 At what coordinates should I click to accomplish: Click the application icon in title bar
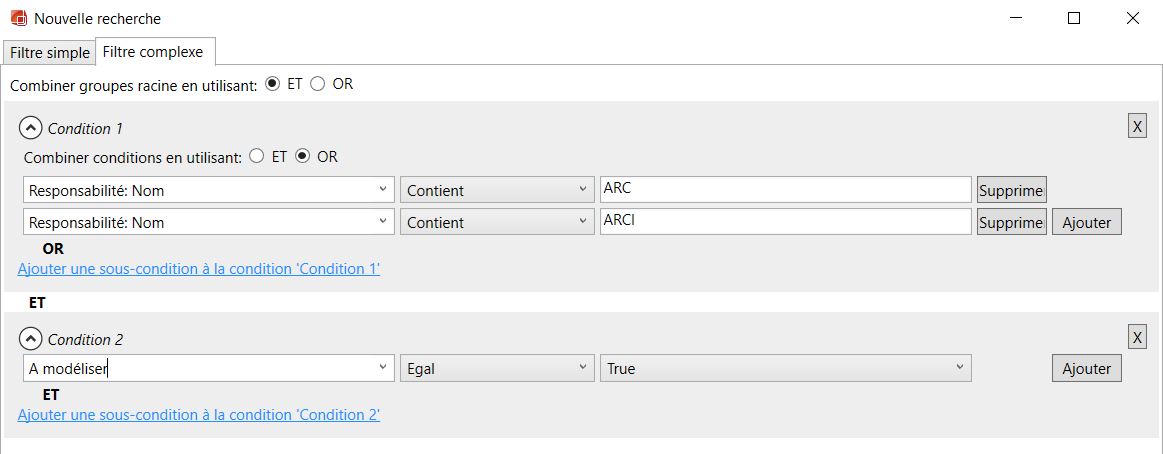(x=18, y=18)
